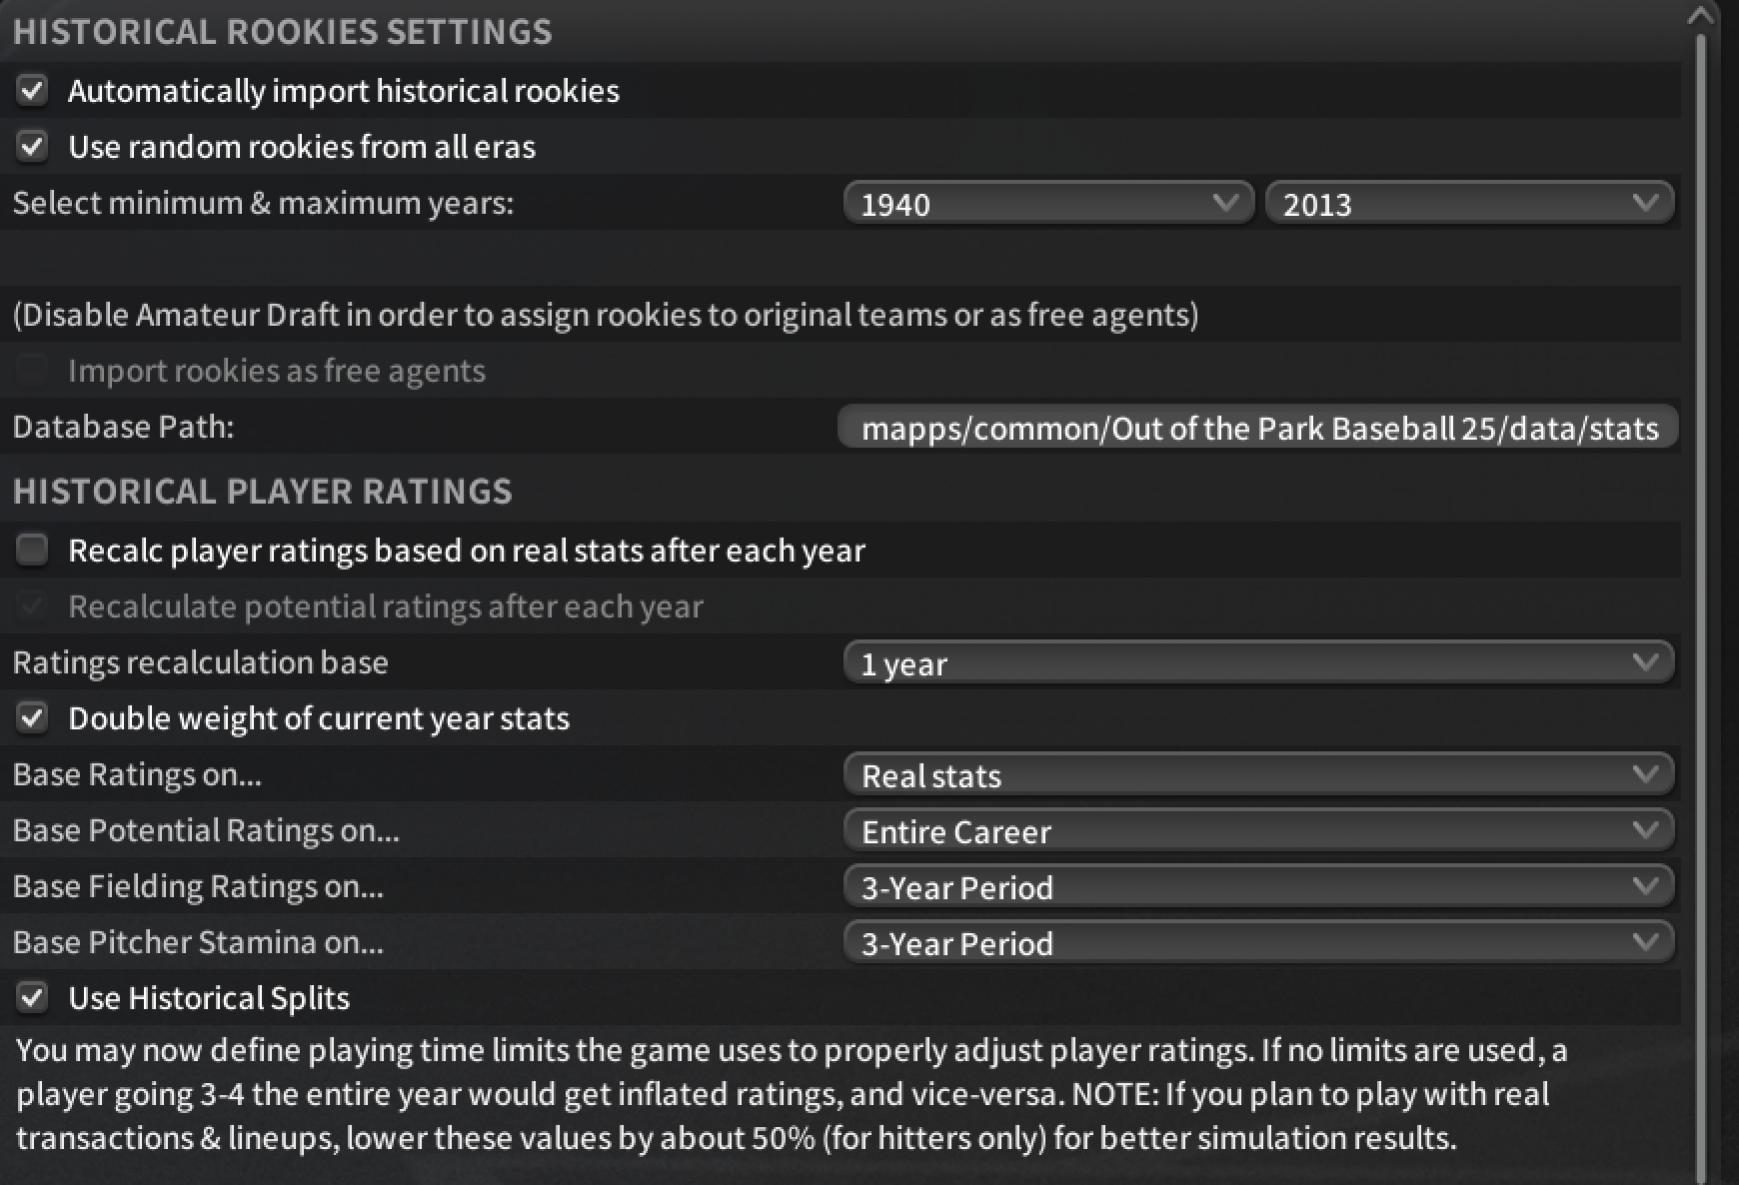Expand Base Pitcher Stamina dropdown
1739x1185 pixels.
[1257, 944]
